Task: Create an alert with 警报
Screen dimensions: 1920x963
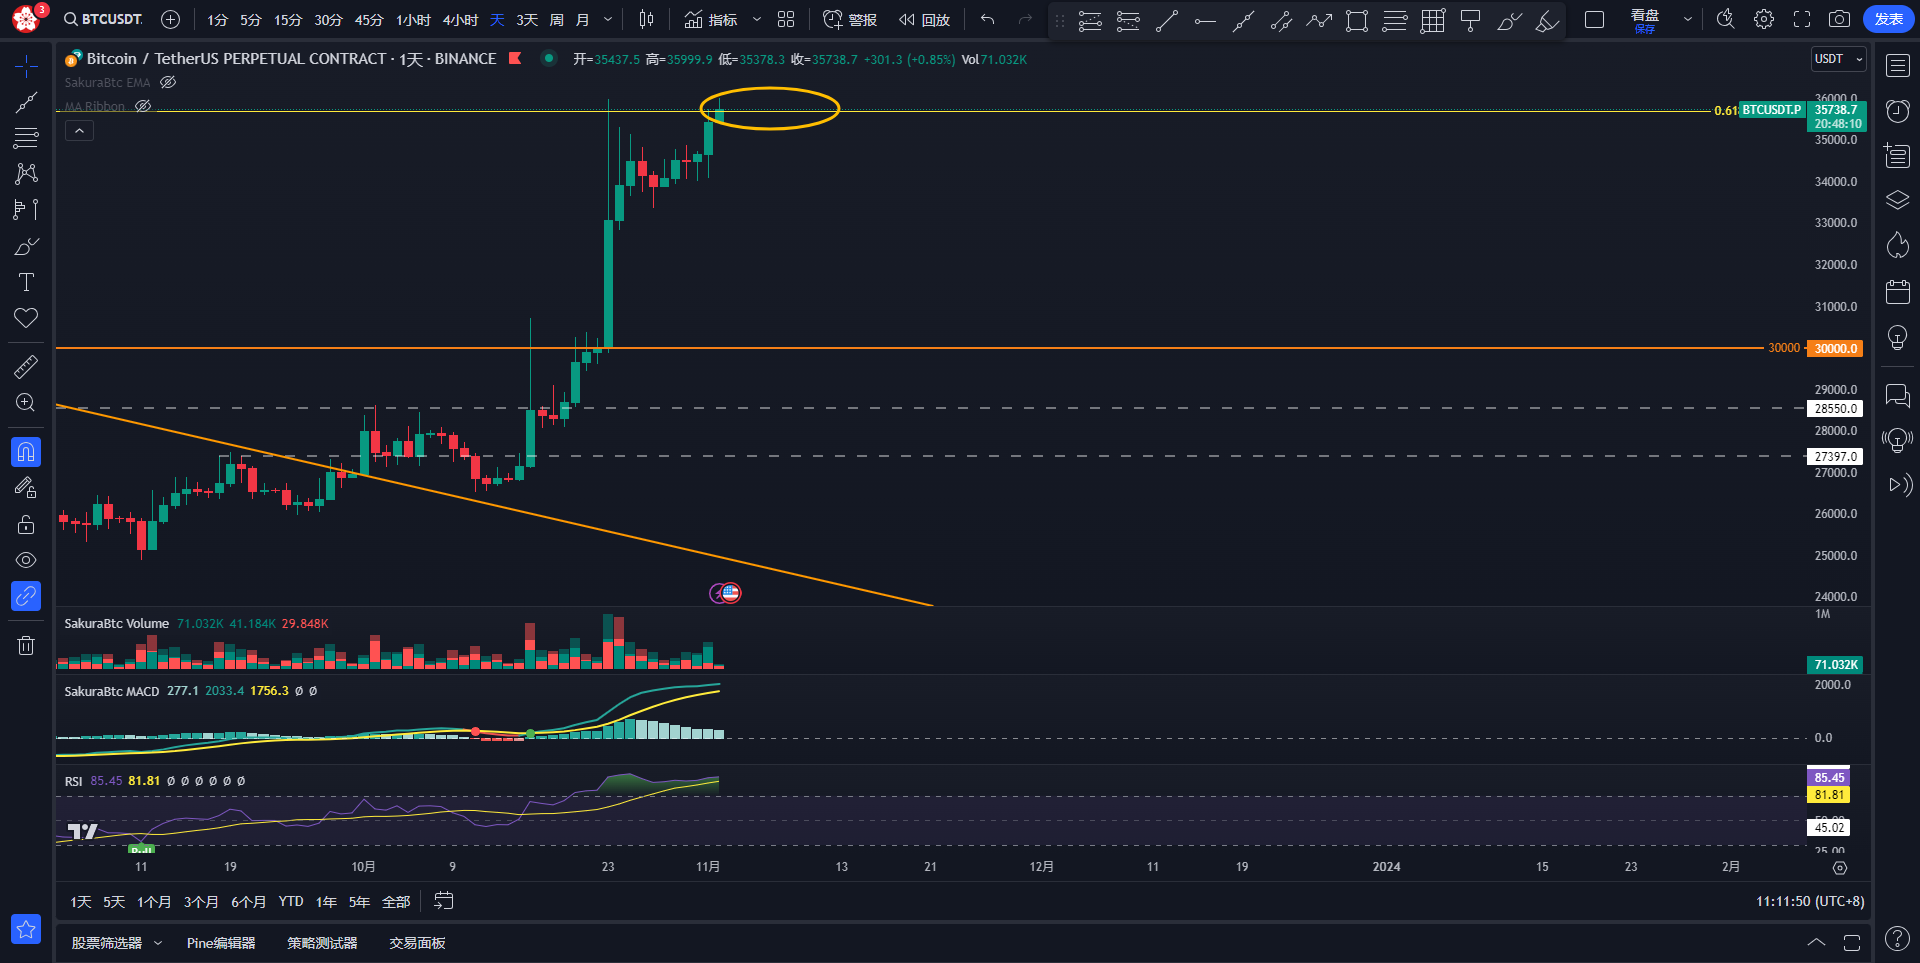Action: pos(850,19)
